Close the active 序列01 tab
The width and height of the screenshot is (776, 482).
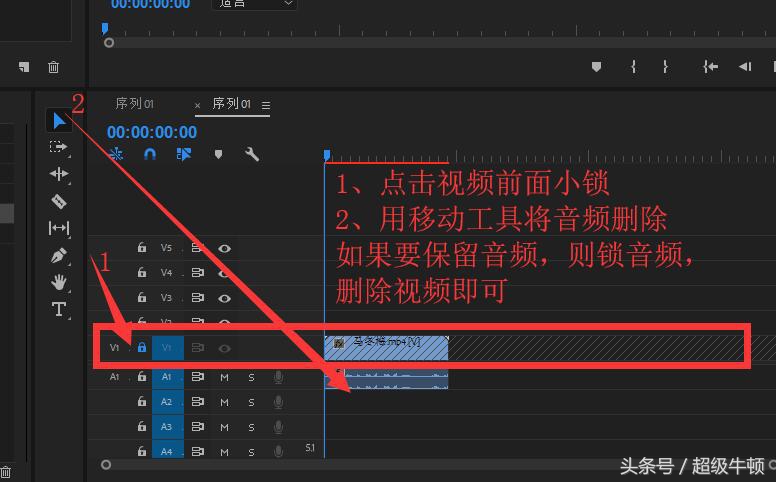[x=197, y=105]
